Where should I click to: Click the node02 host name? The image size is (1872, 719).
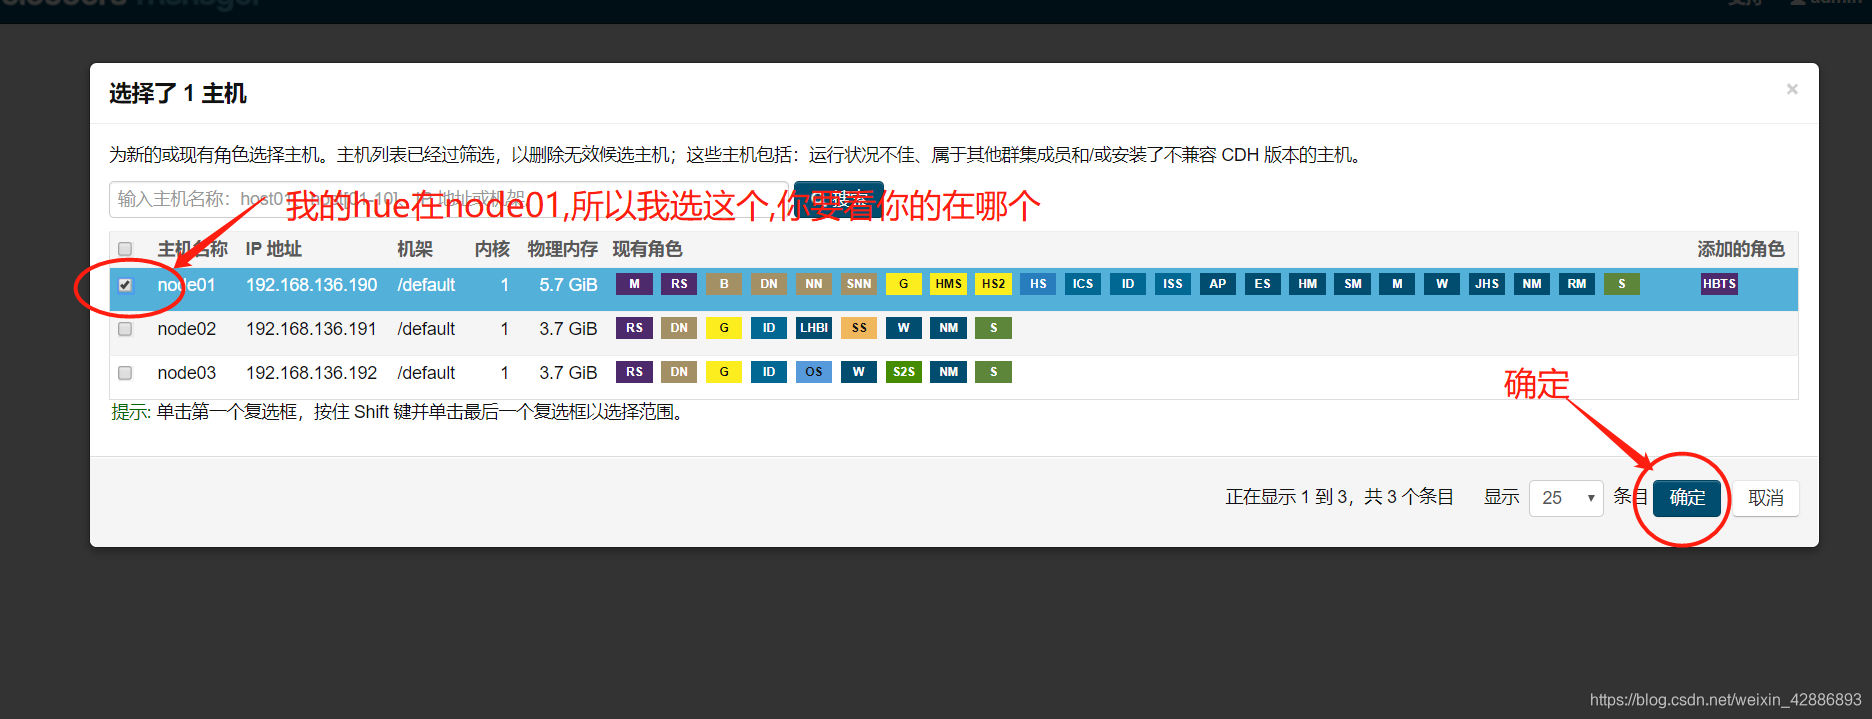(x=187, y=329)
